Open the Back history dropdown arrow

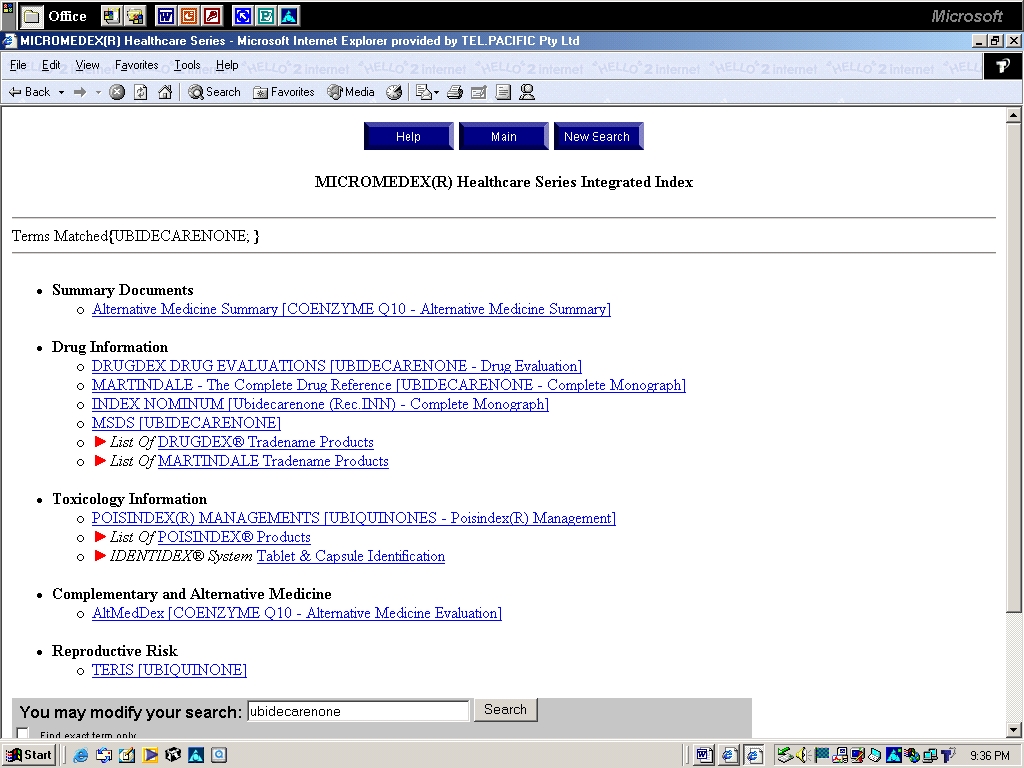(61, 93)
